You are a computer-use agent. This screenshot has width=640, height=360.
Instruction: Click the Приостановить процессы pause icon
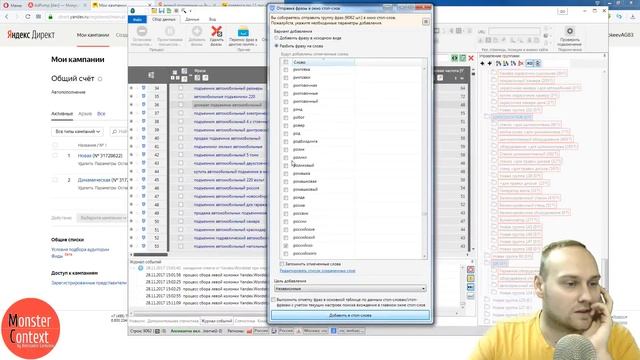point(170,31)
